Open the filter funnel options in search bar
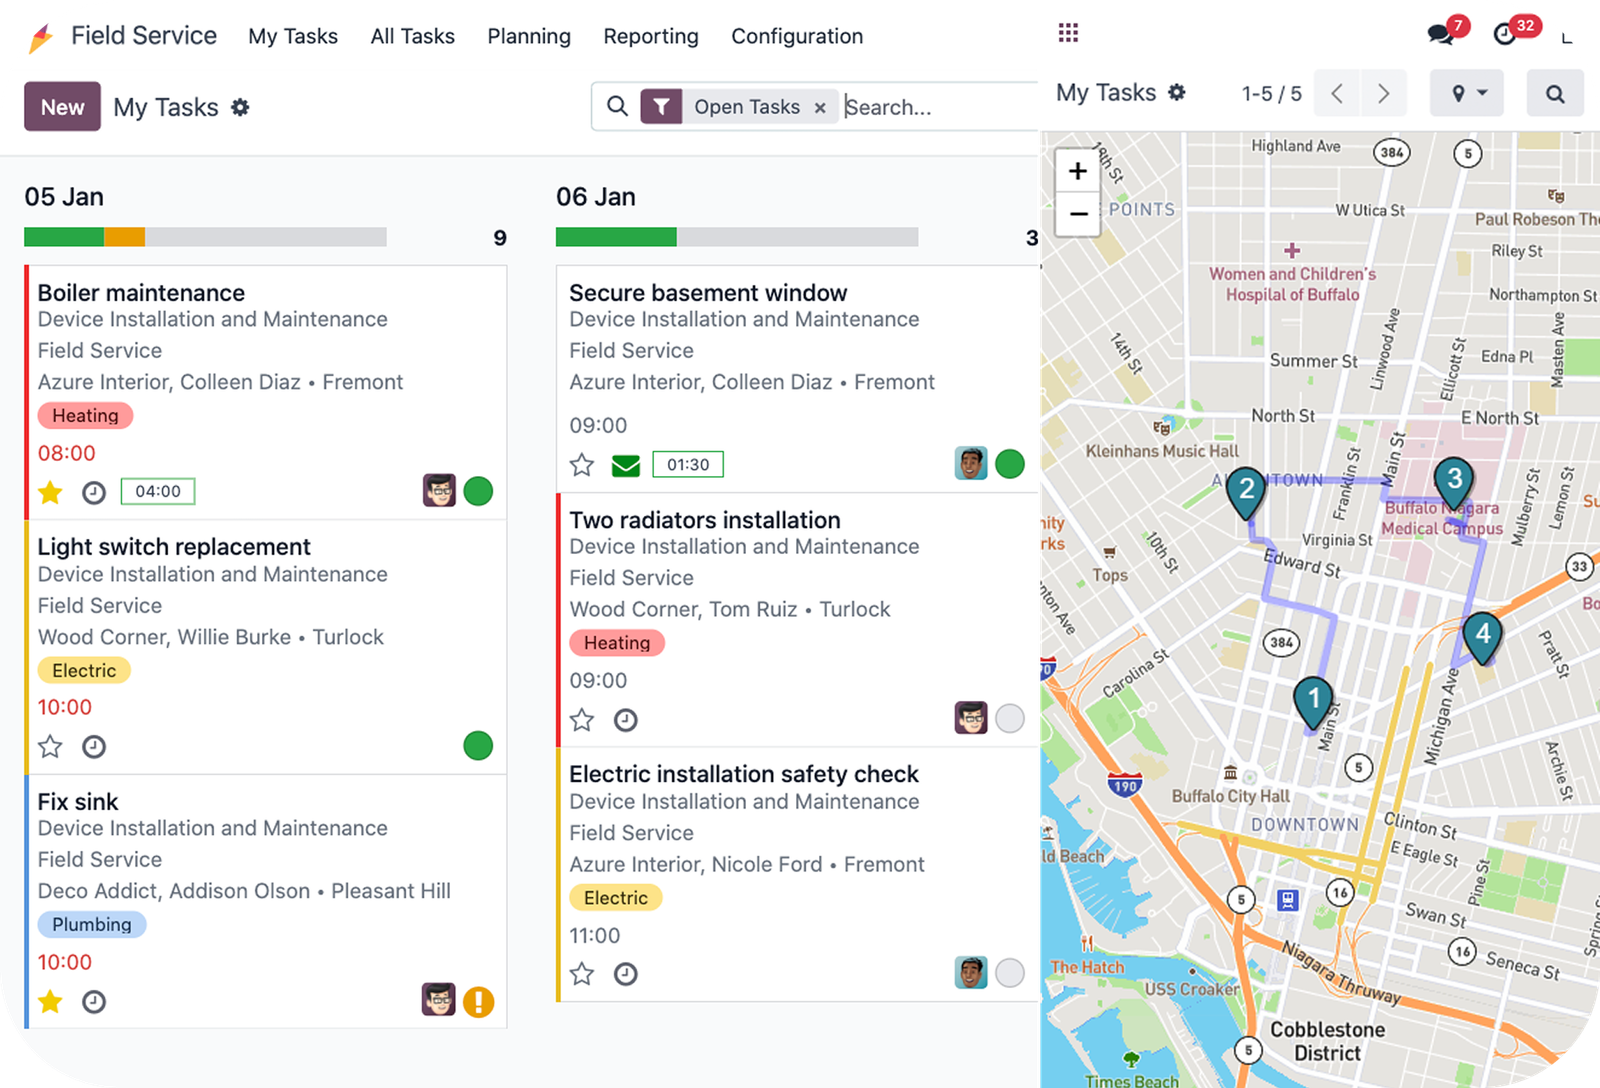This screenshot has height=1088, width=1600. pos(661,107)
